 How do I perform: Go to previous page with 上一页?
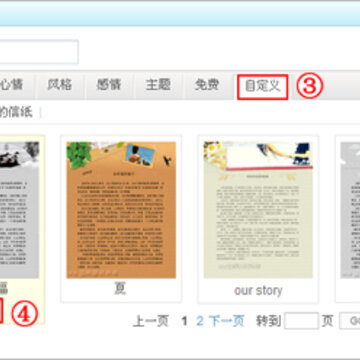[x=151, y=321]
